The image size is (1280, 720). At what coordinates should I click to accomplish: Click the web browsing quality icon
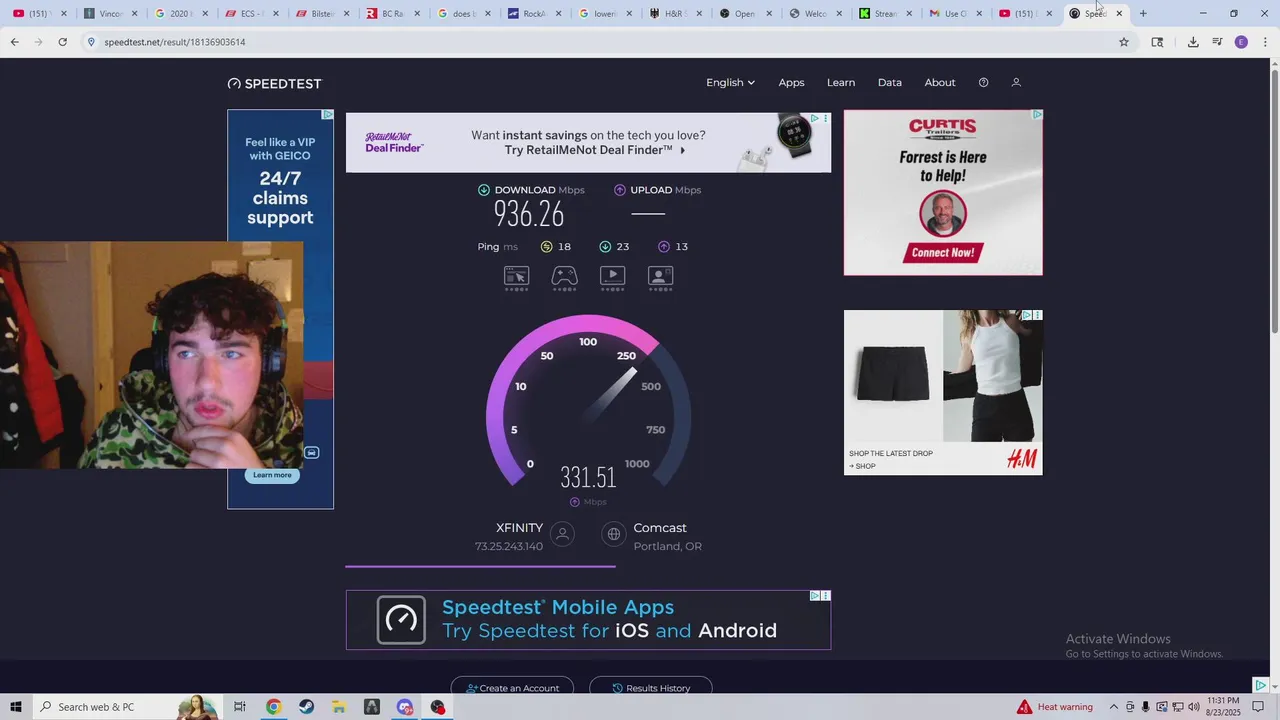coord(516,277)
